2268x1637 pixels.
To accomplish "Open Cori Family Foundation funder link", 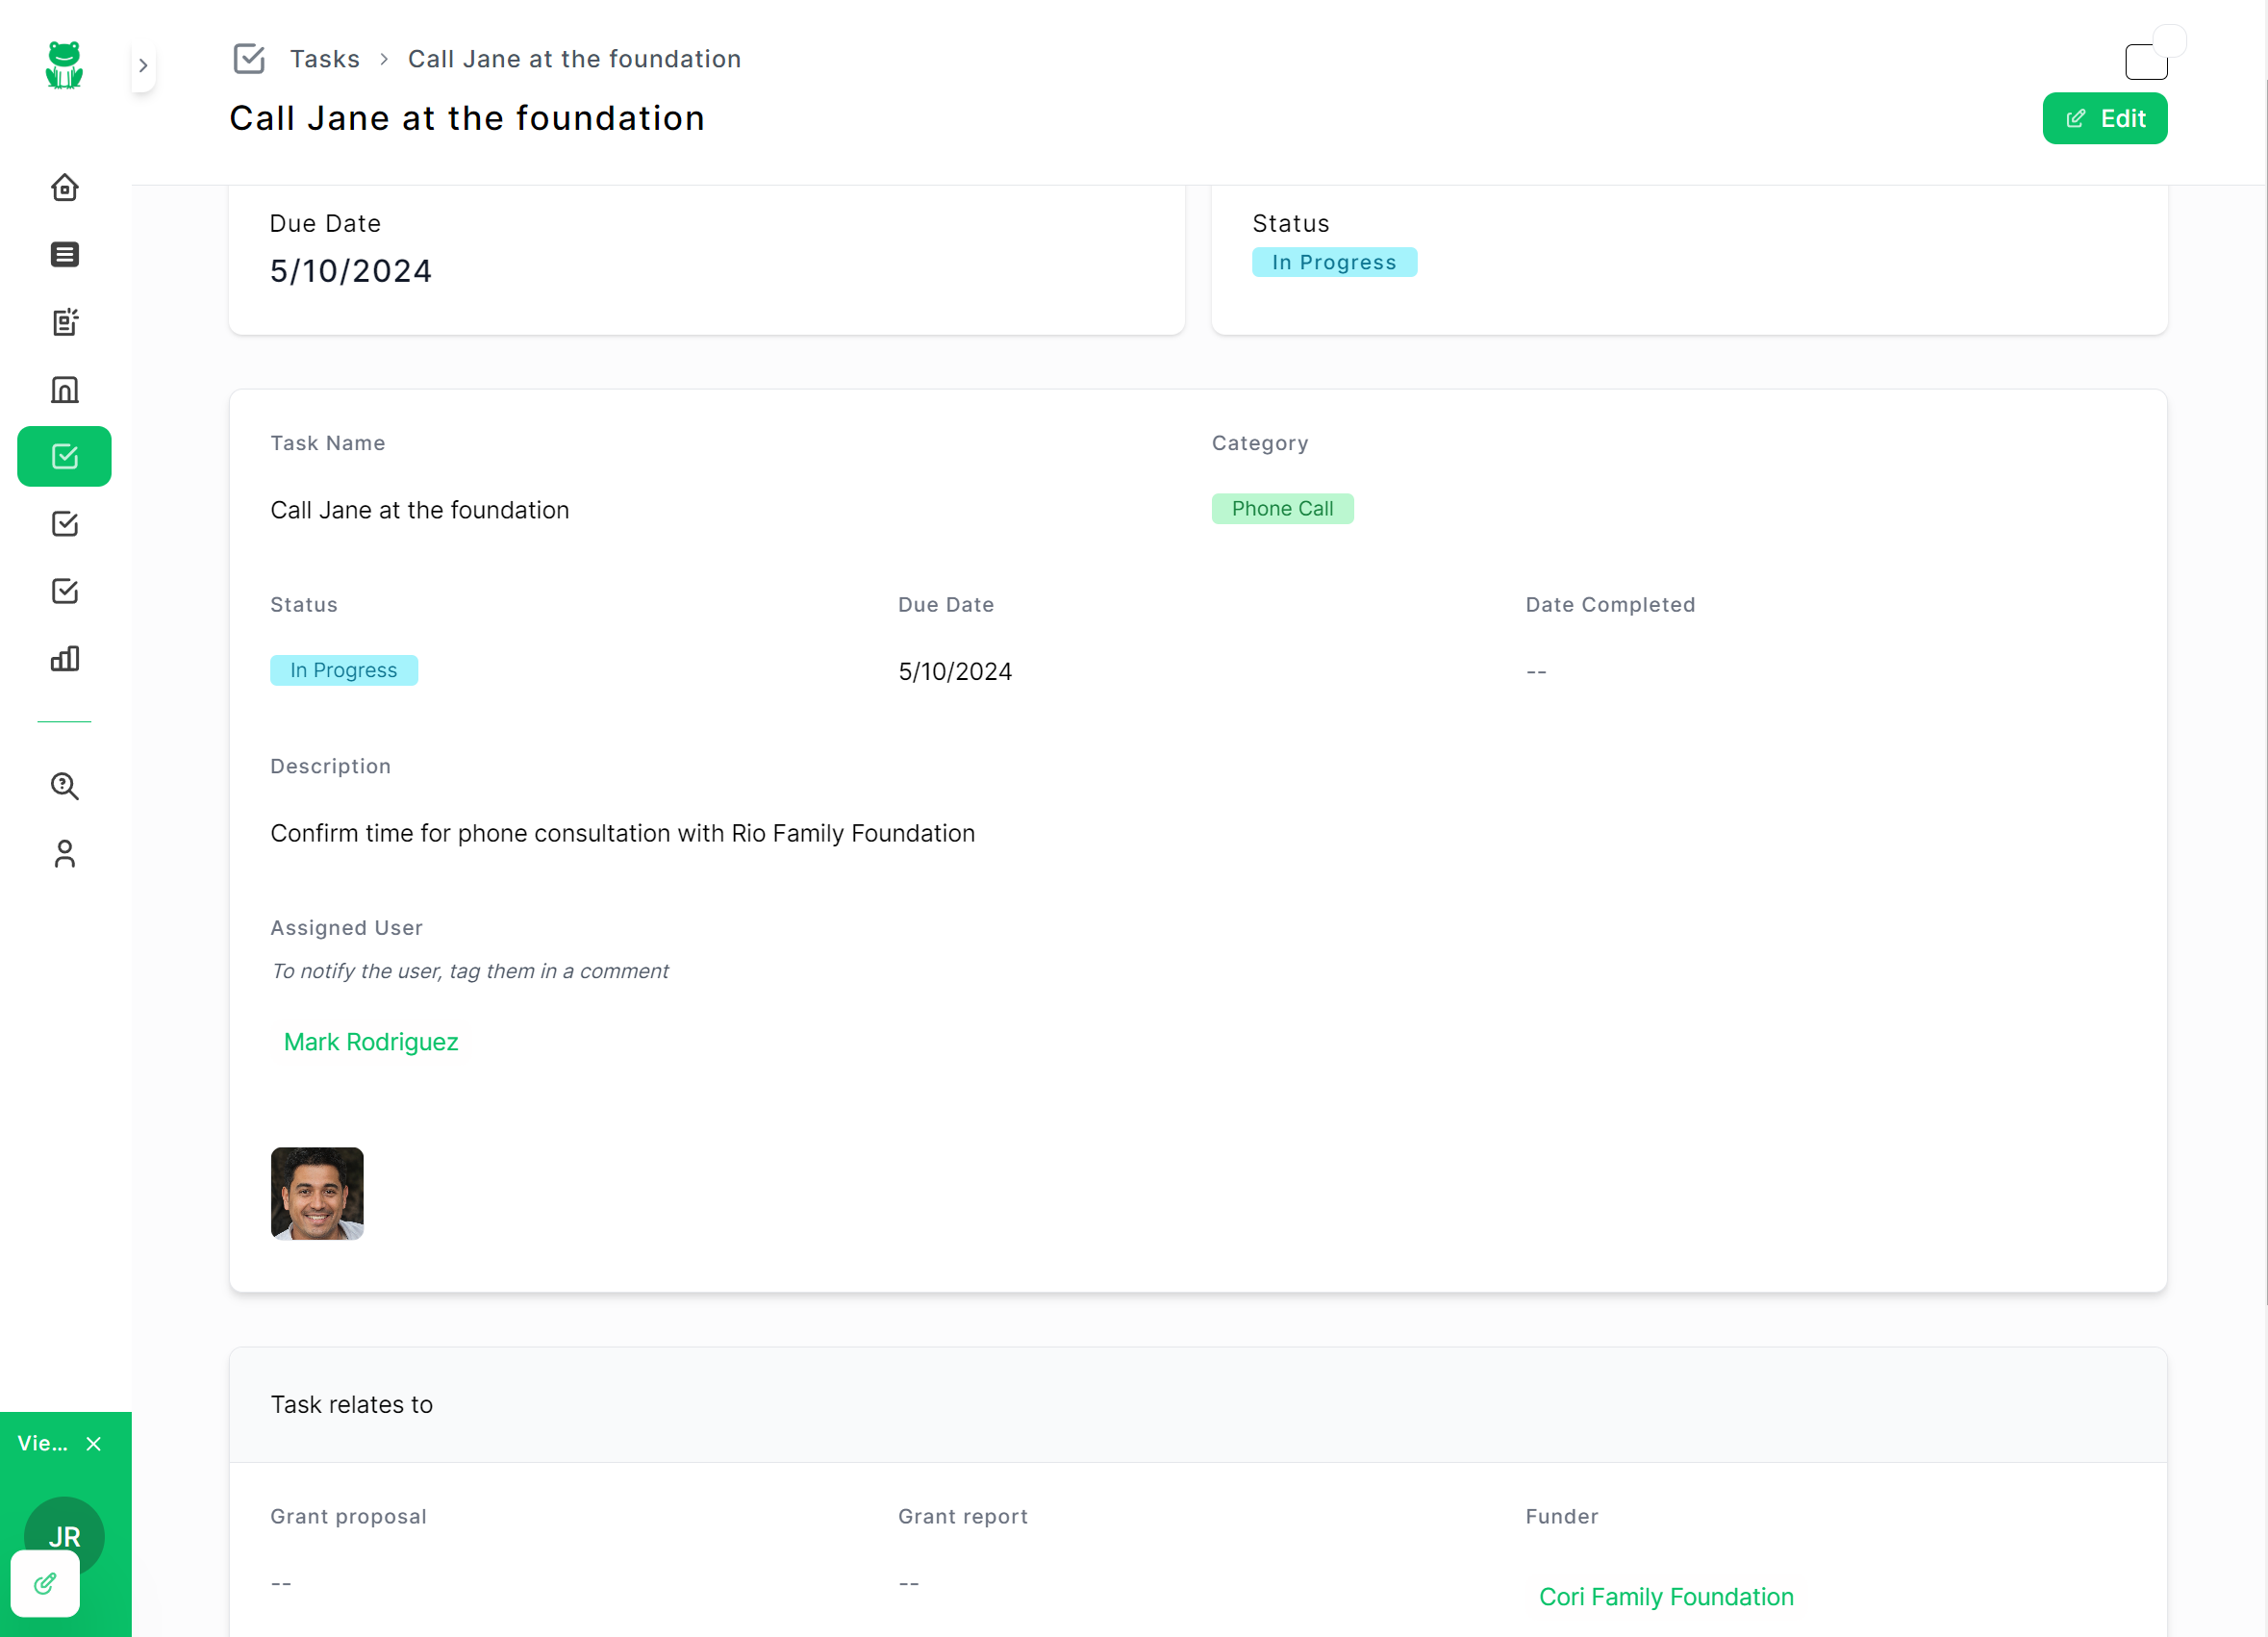I will (x=1665, y=1596).
